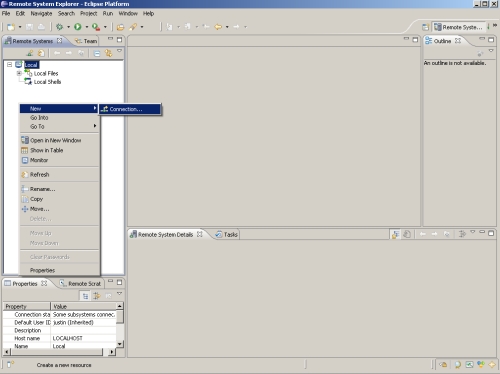Open the Window menu

tap(128, 14)
